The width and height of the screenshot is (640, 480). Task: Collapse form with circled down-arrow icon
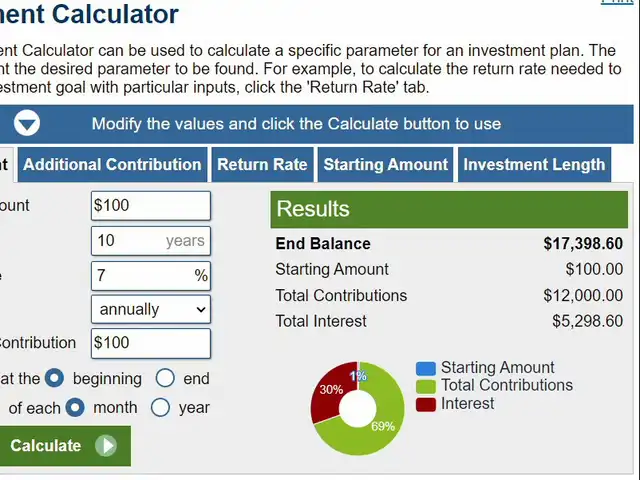[x=27, y=123]
